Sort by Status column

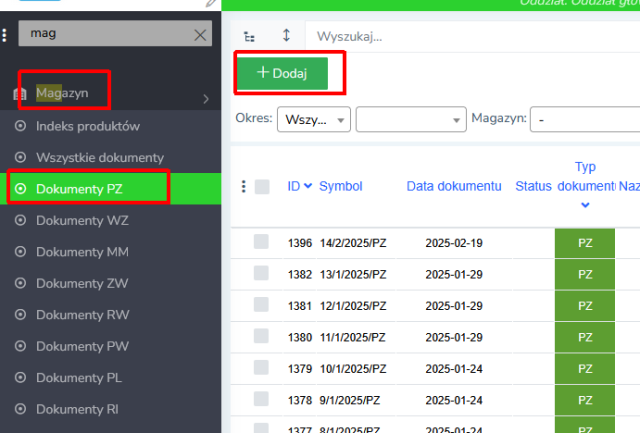tap(533, 186)
